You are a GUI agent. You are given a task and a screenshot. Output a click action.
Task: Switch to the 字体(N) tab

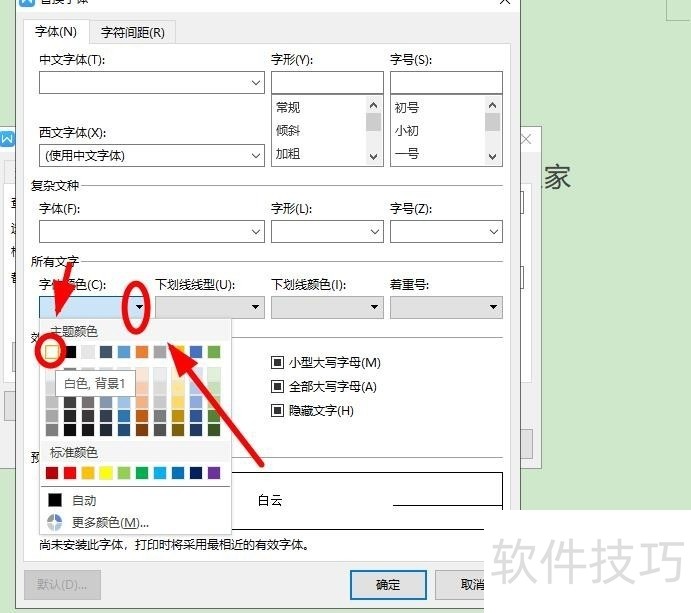tap(56, 32)
